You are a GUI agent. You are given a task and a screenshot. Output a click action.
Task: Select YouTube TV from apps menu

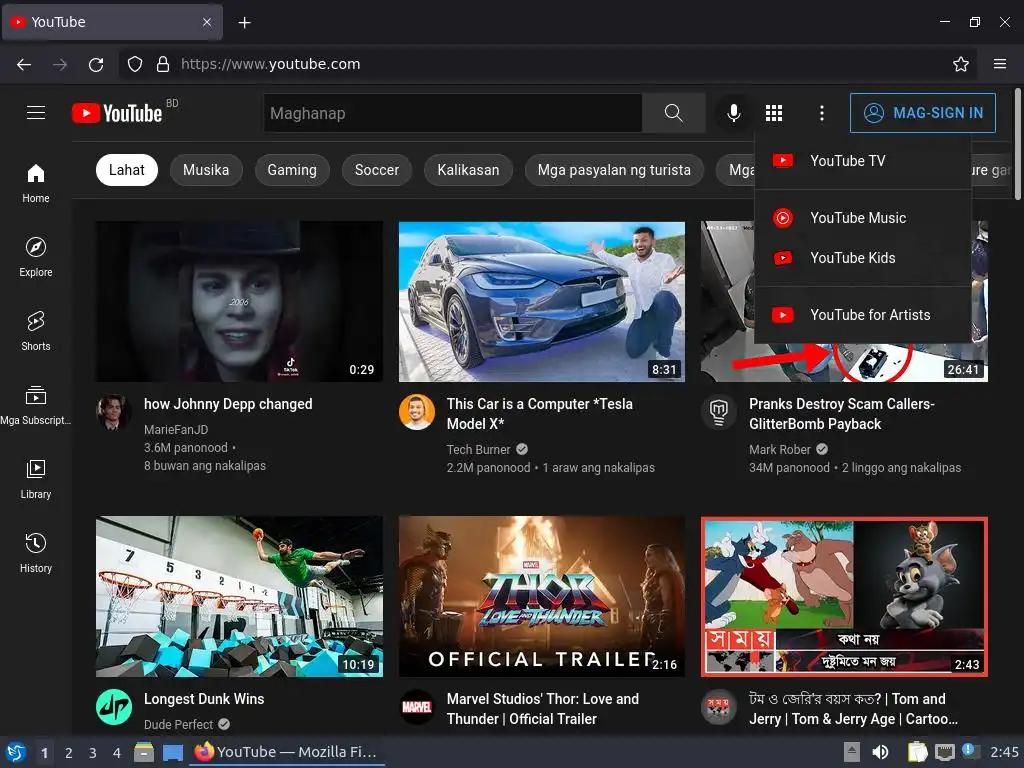coord(863,161)
